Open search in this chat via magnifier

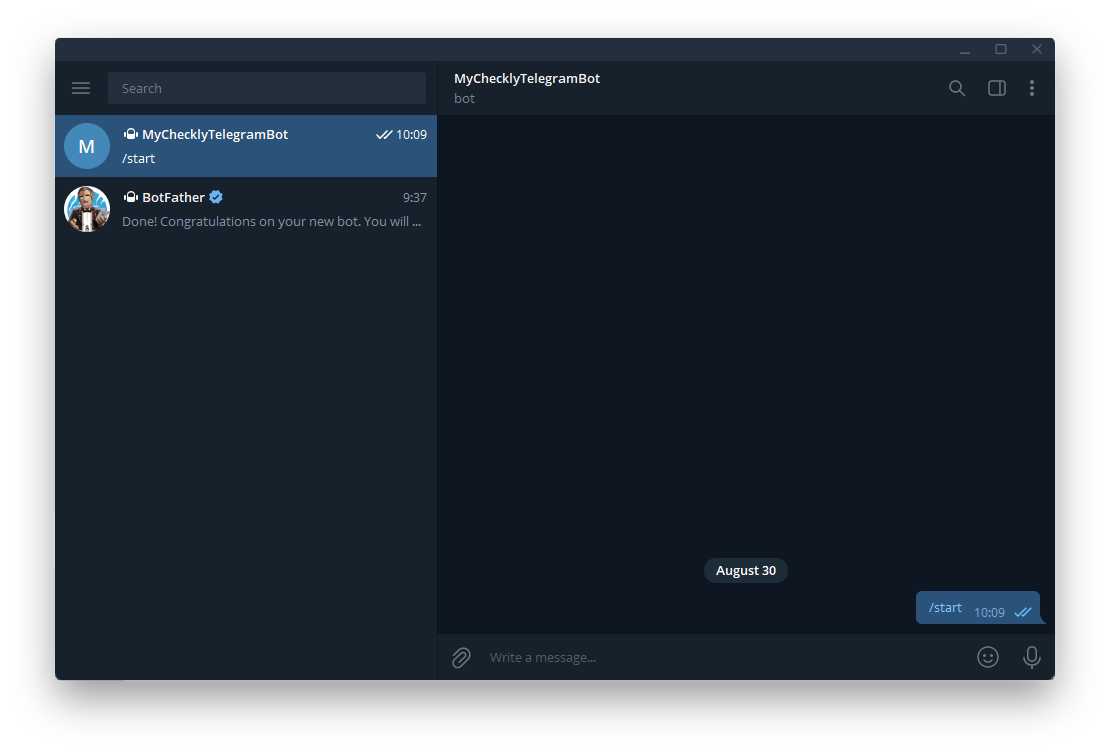click(957, 88)
